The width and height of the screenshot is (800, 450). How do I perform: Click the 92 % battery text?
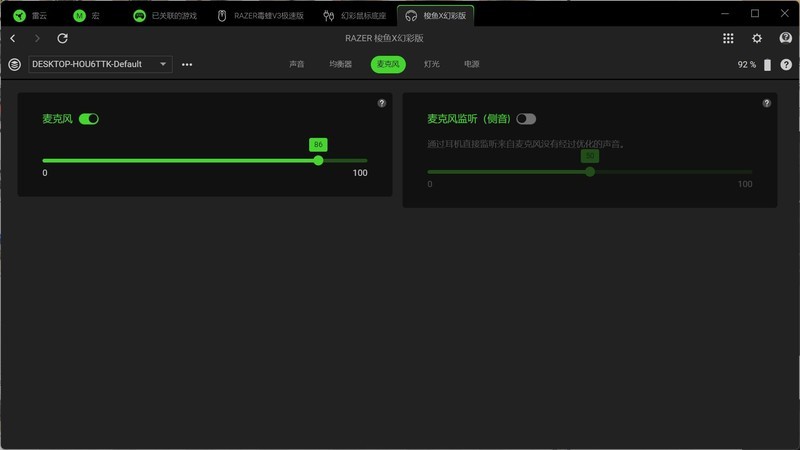747,65
